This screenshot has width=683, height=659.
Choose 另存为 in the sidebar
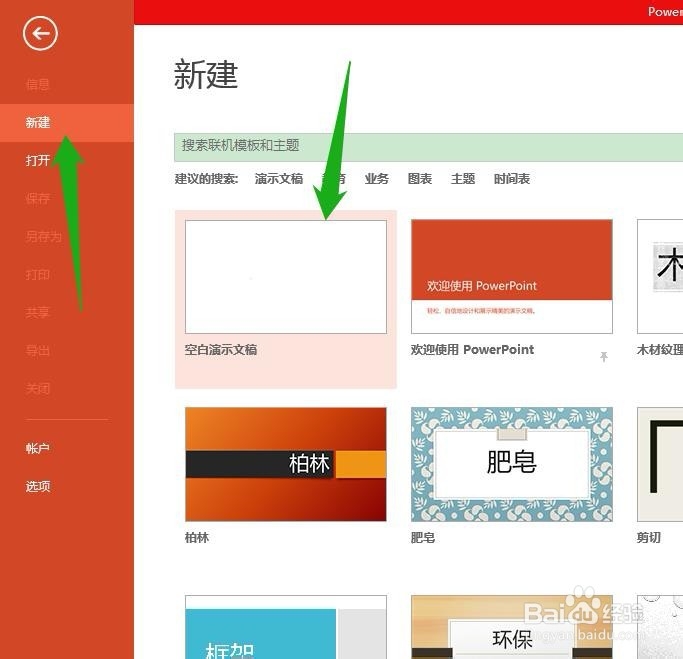pos(44,237)
